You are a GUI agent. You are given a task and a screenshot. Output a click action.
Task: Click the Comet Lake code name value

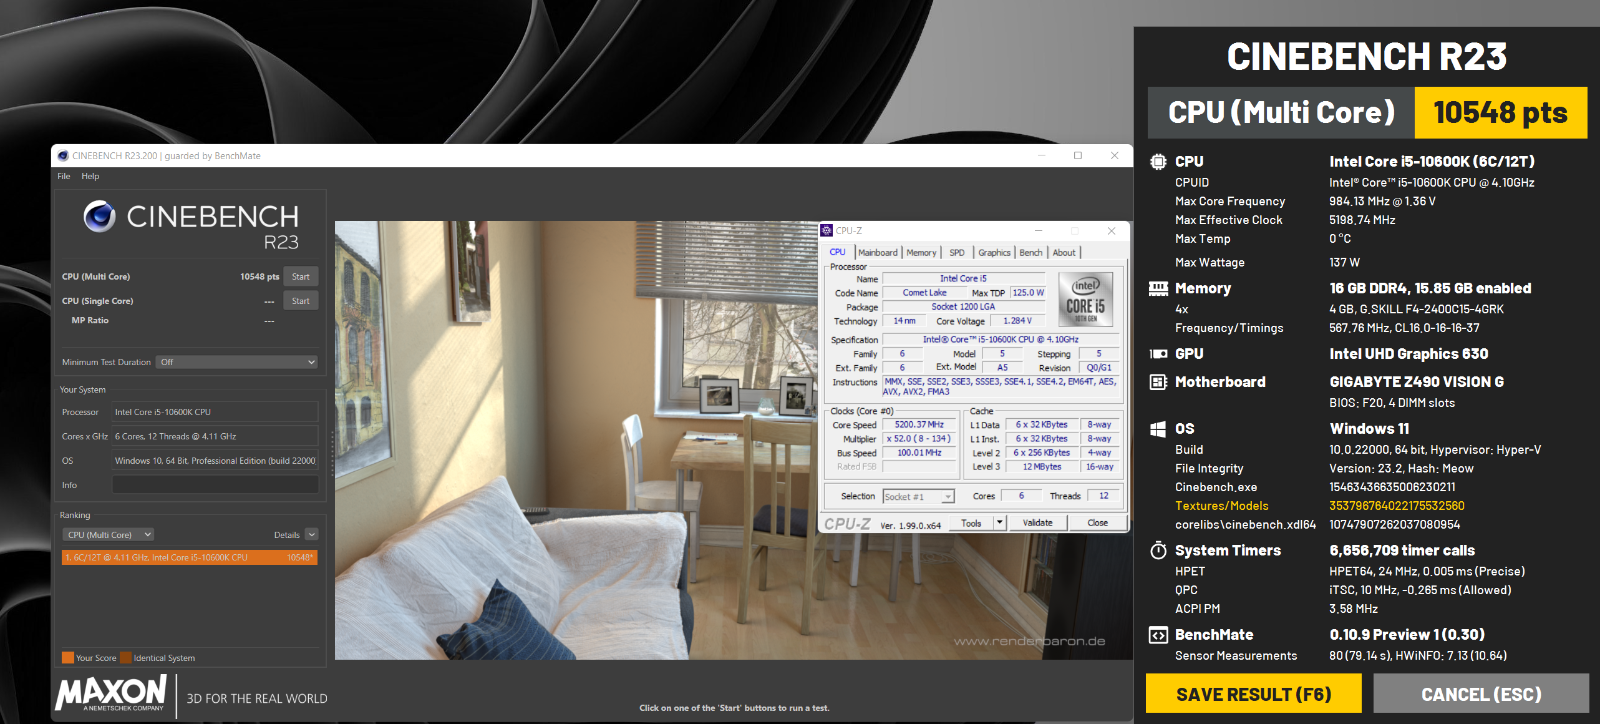(924, 293)
